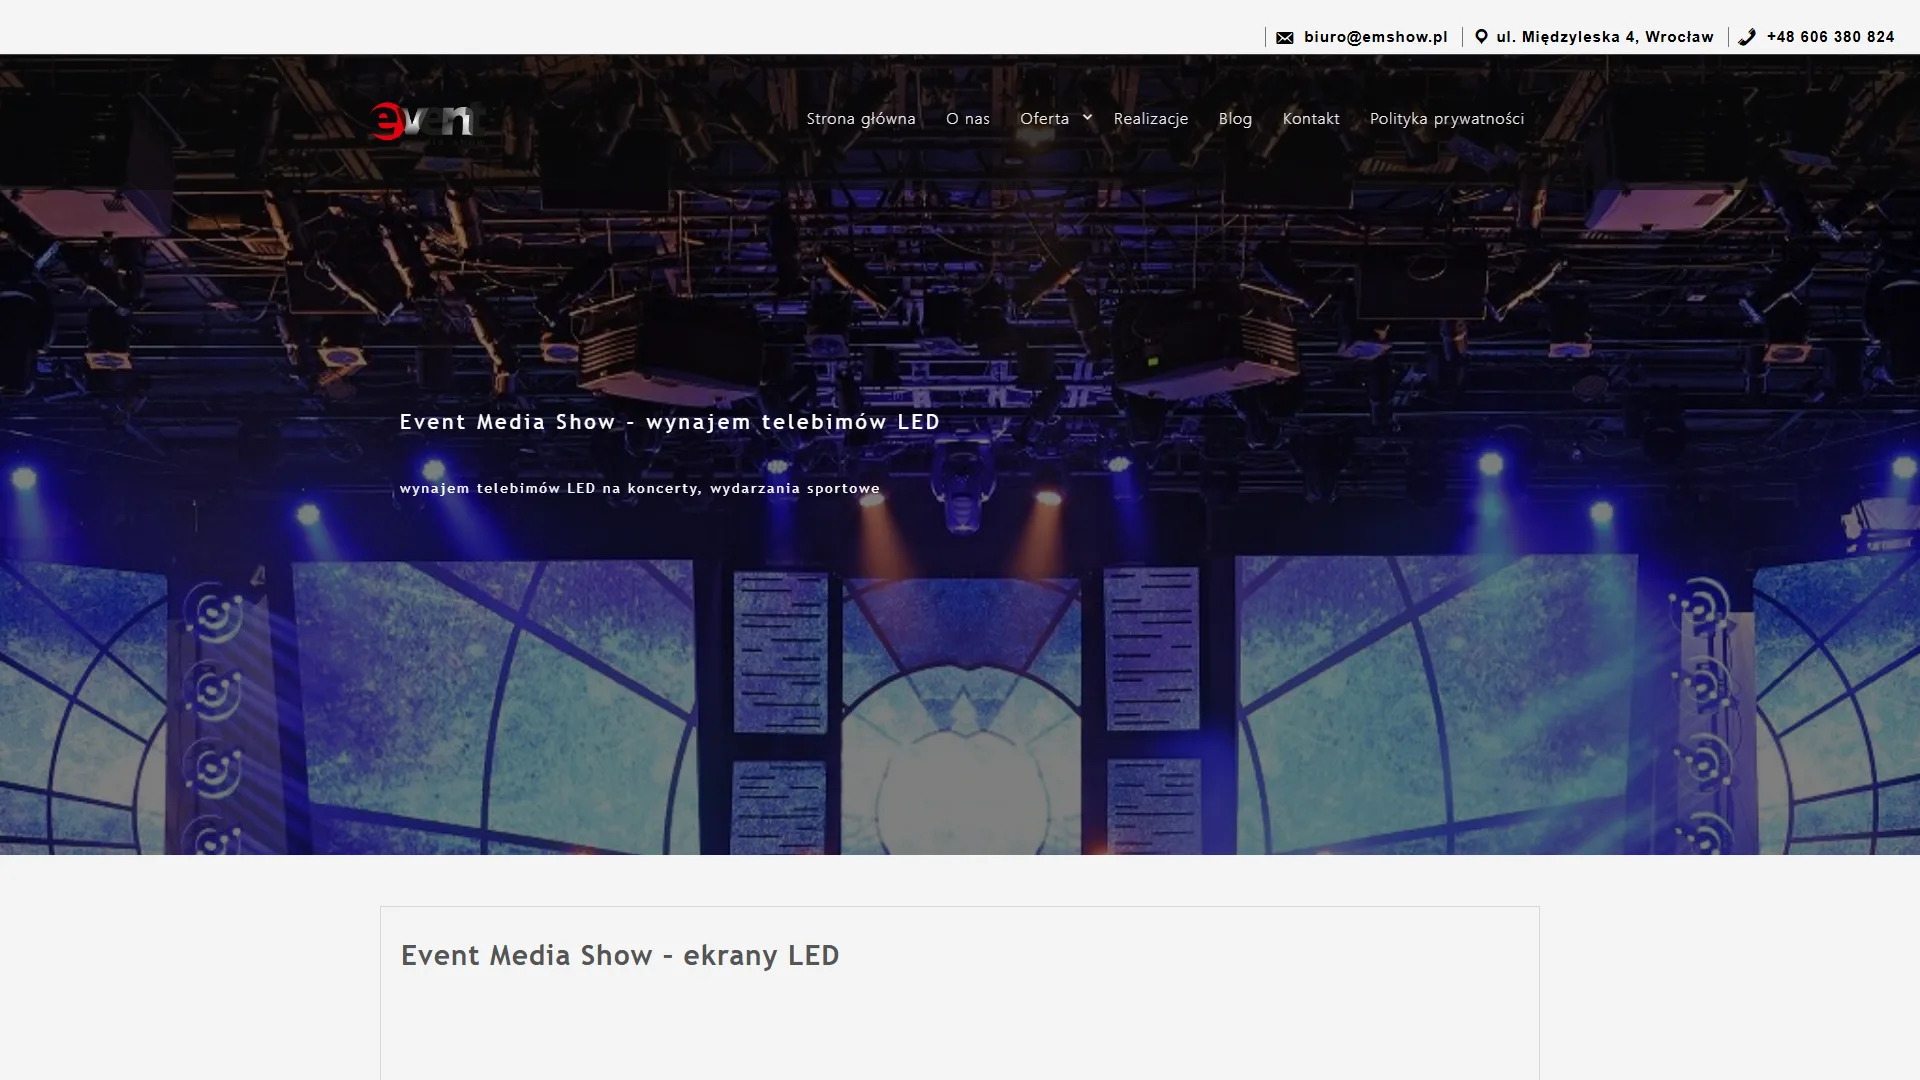
Task: Click the envelope email icon
Action: click(x=1285, y=38)
